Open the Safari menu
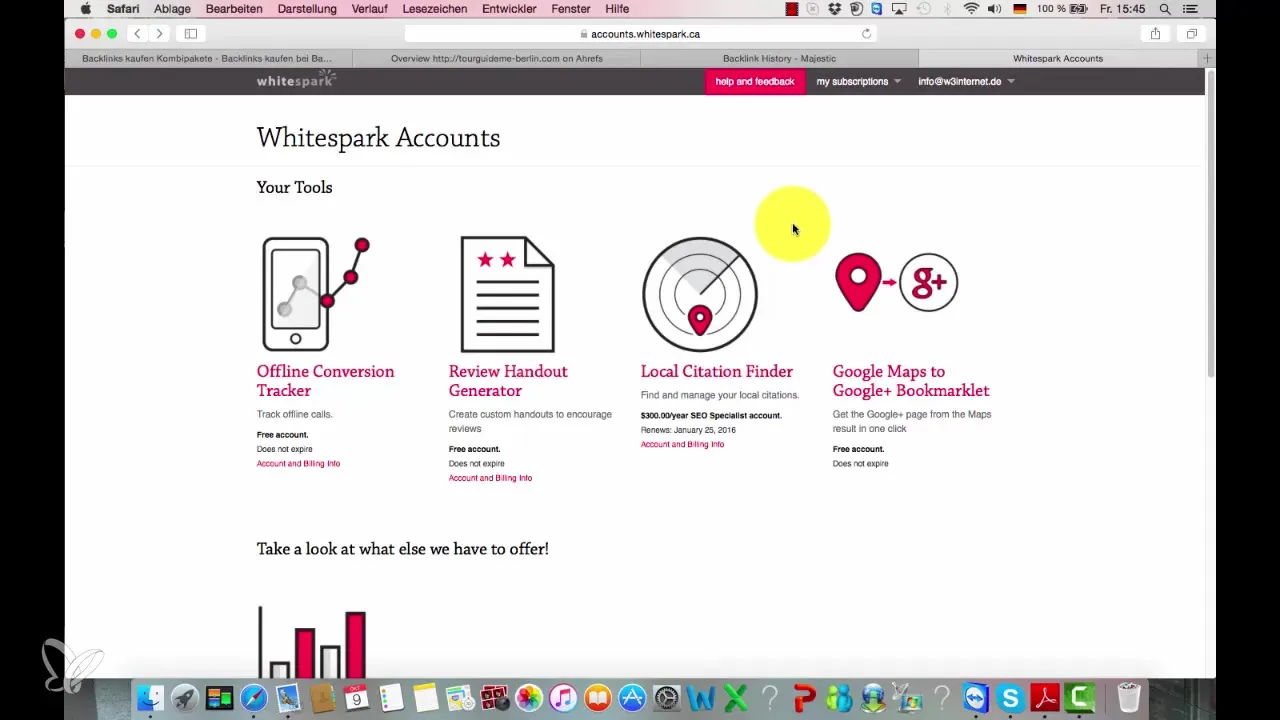The height and width of the screenshot is (720, 1280). coord(123,9)
